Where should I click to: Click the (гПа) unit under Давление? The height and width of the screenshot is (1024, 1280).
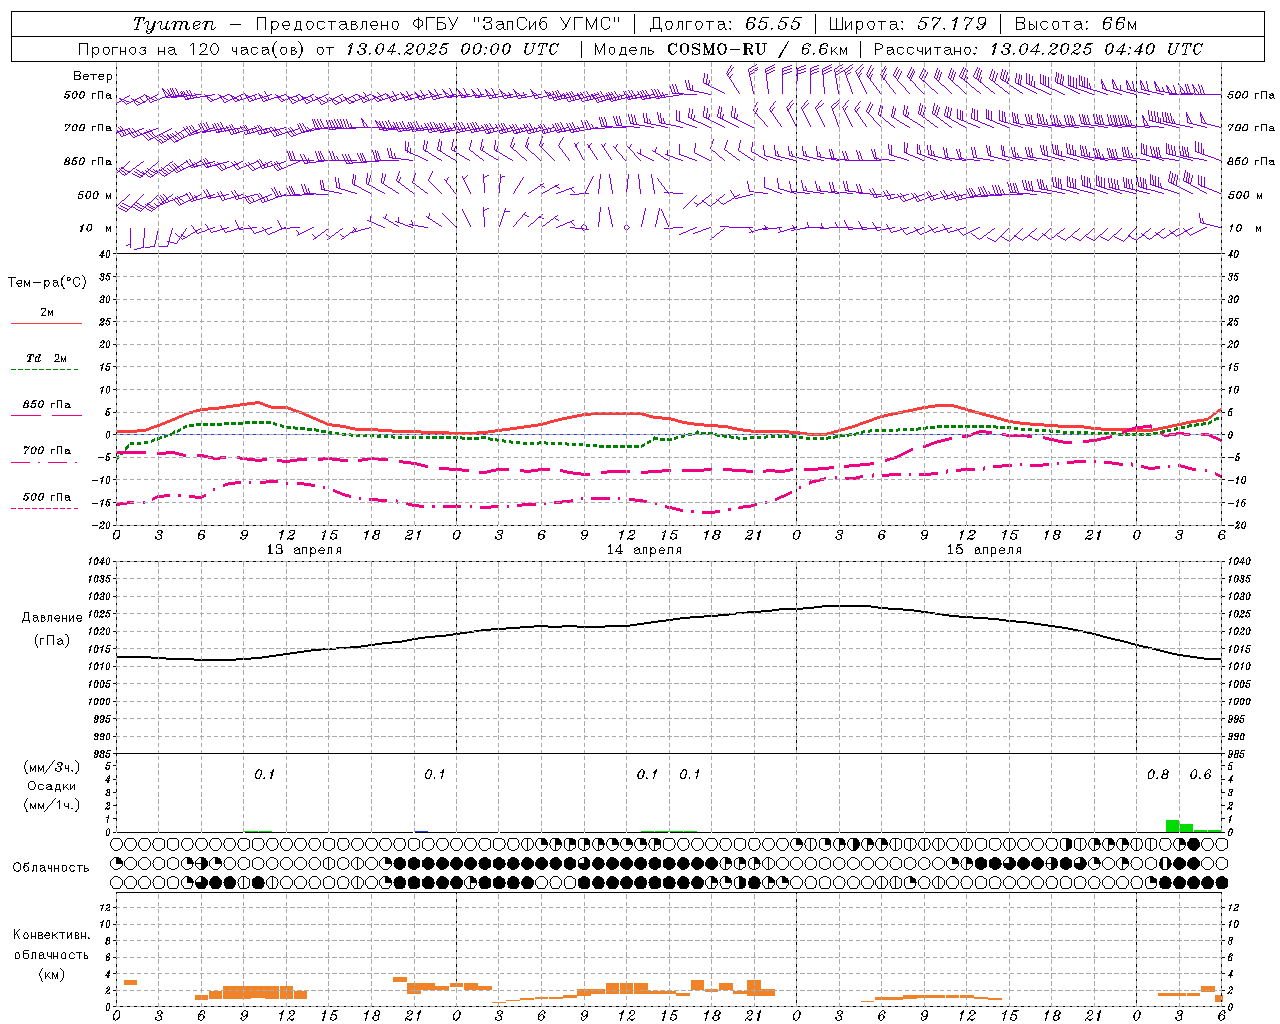pyautogui.click(x=52, y=641)
